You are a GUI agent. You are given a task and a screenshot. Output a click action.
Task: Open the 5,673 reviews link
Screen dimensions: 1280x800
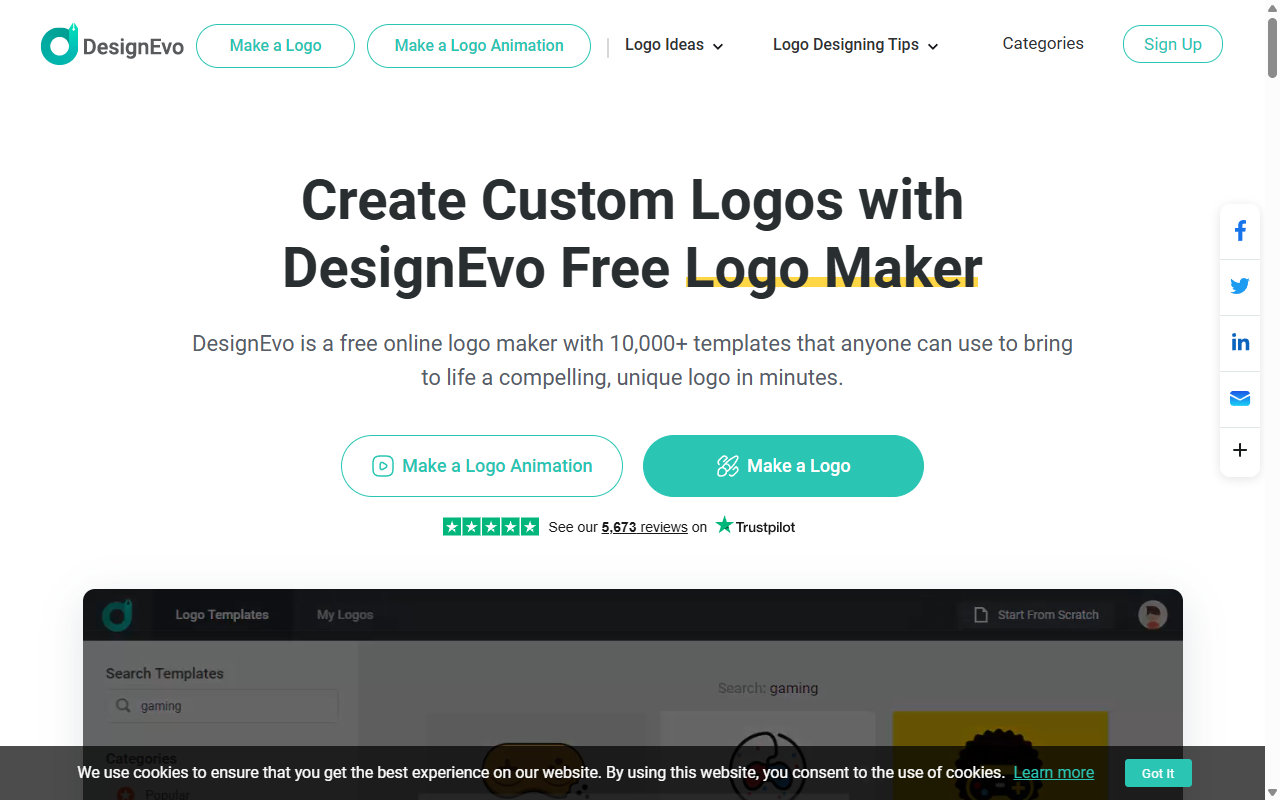tap(645, 527)
